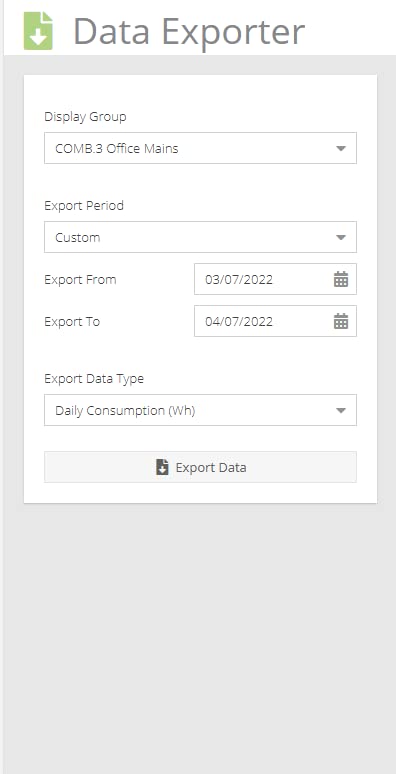Screen dimensions: 396x774
Task: Click the green Data Exporter file icon
Action: coord(38,31)
